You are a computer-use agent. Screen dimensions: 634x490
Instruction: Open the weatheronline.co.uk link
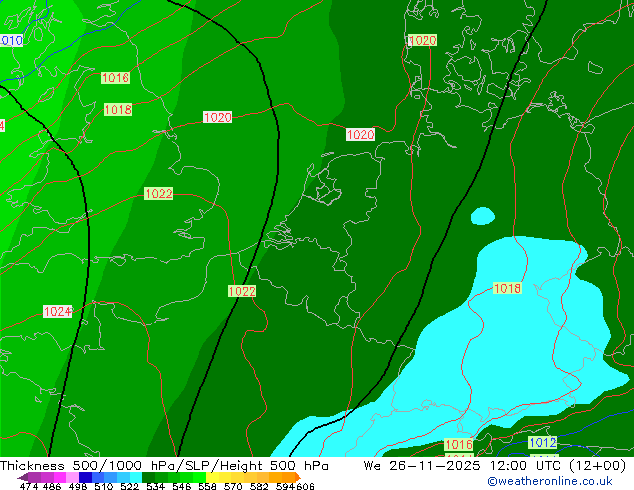(550, 481)
